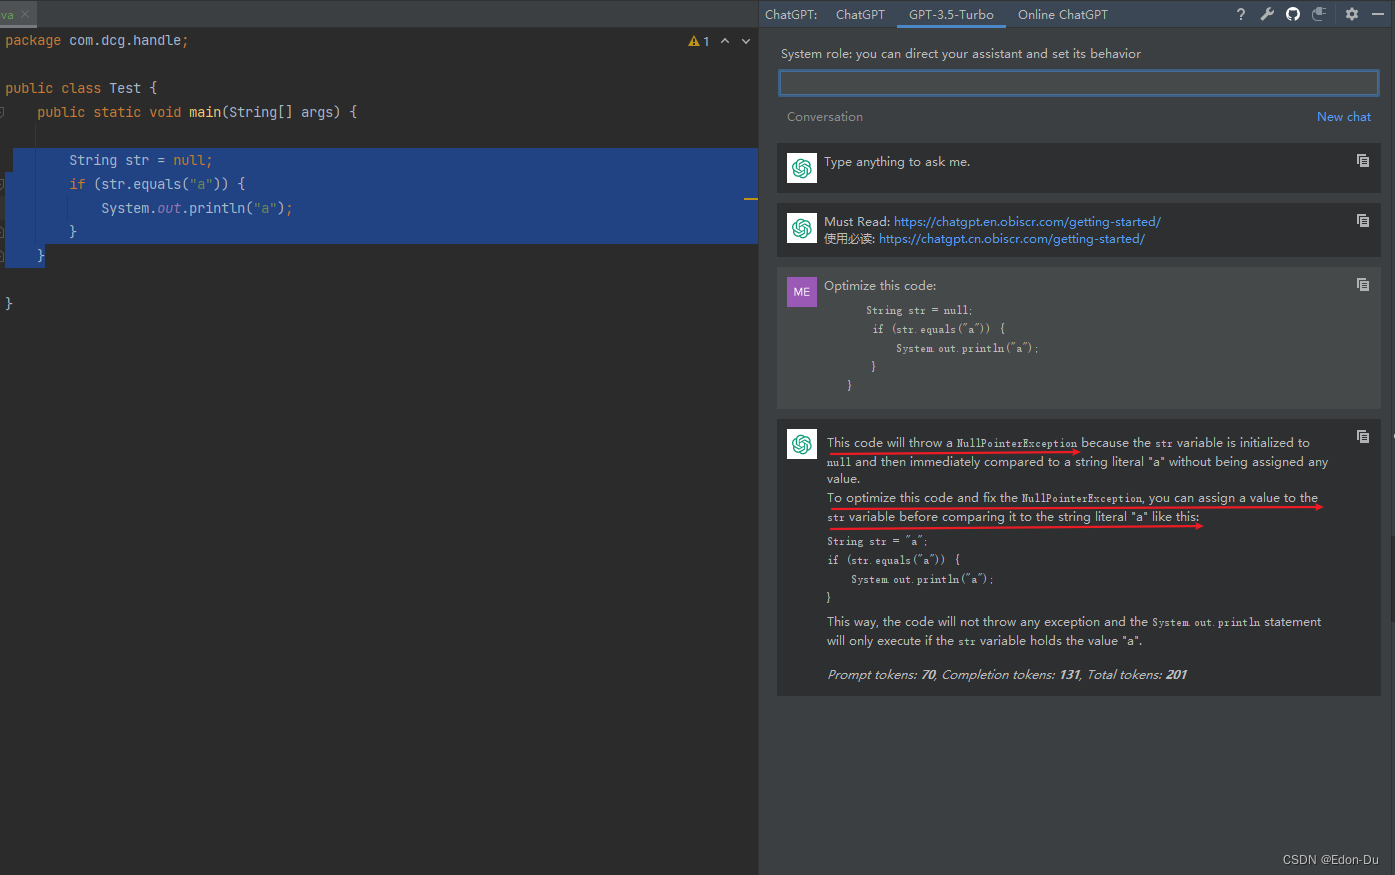Viewport: 1395px width, 875px height.
Task: Click the 'Conversation' label
Action: pos(825,116)
